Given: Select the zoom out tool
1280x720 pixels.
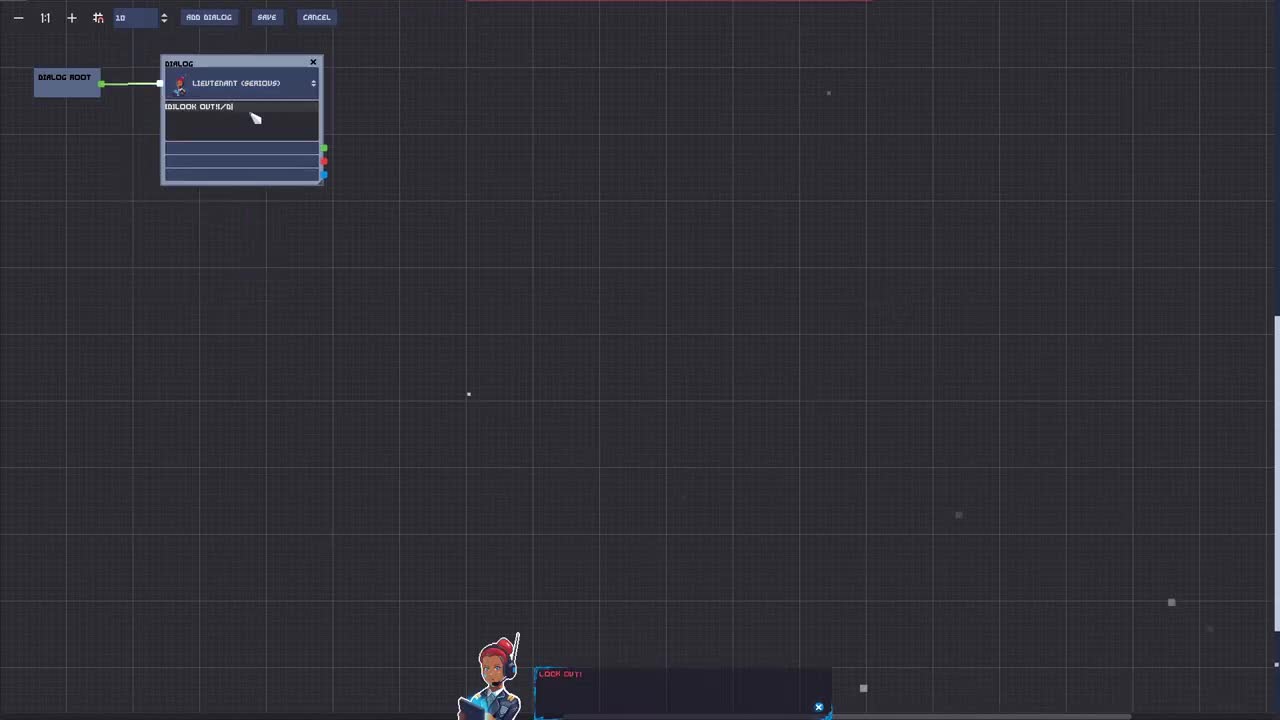Looking at the screenshot, I should point(18,17).
